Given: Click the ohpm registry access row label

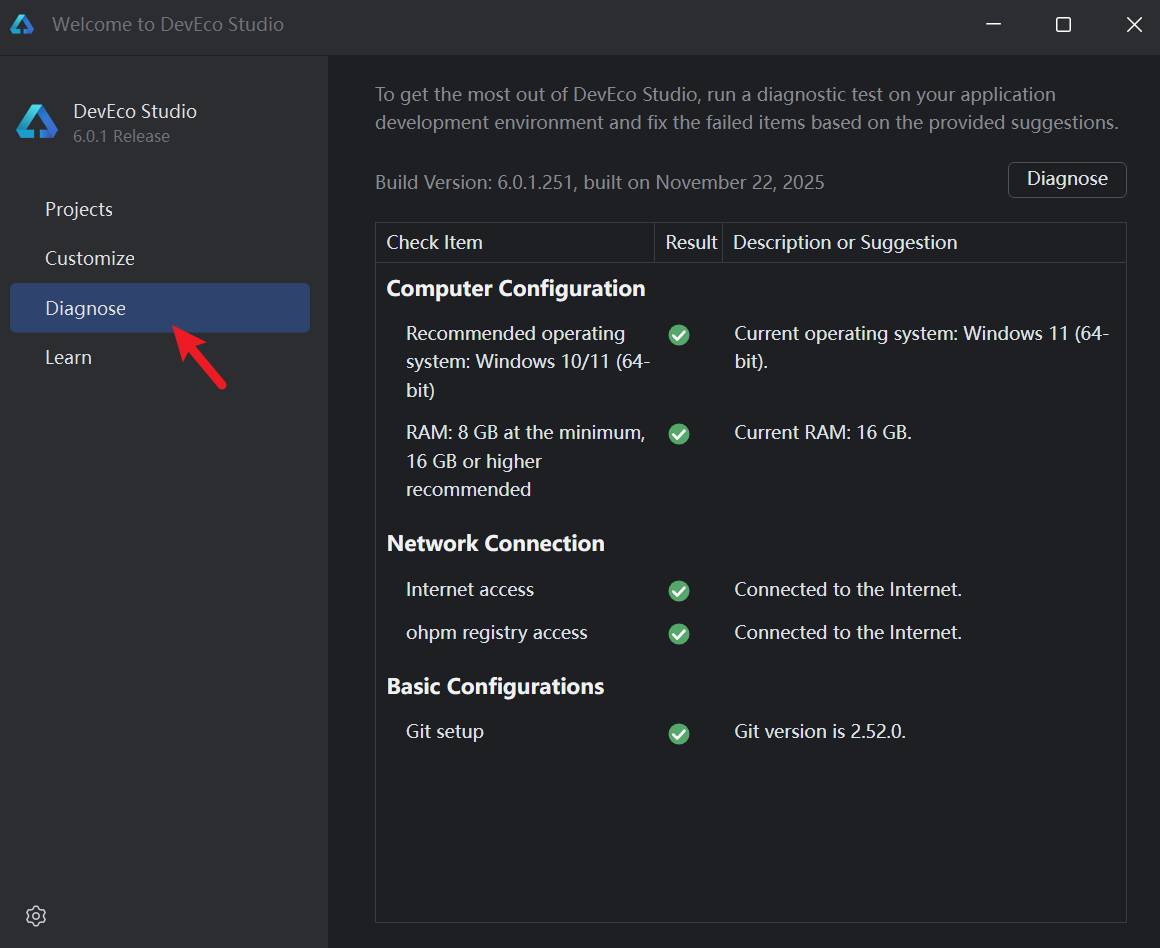Looking at the screenshot, I should click(x=496, y=633).
